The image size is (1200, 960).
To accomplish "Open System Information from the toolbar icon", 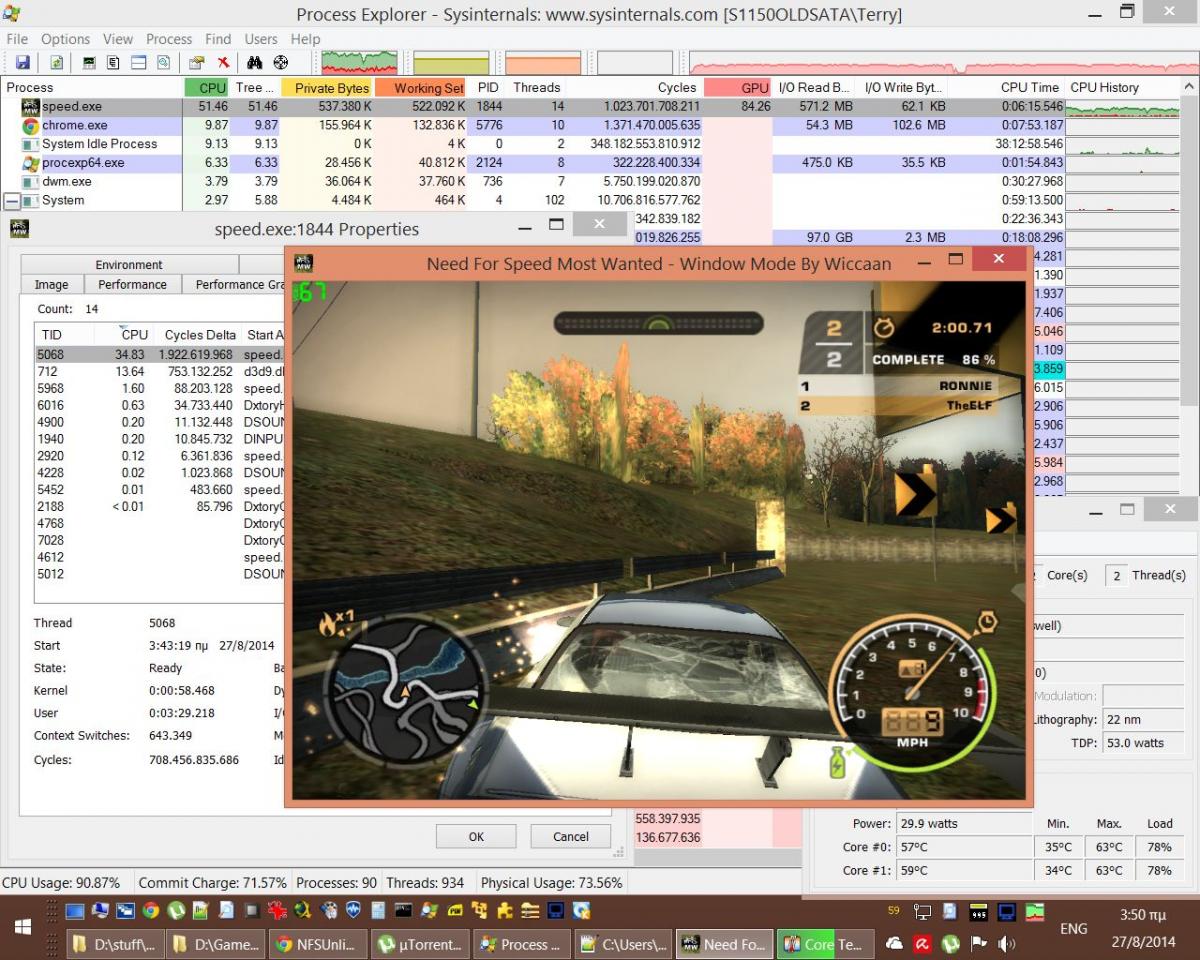I will (x=89, y=63).
